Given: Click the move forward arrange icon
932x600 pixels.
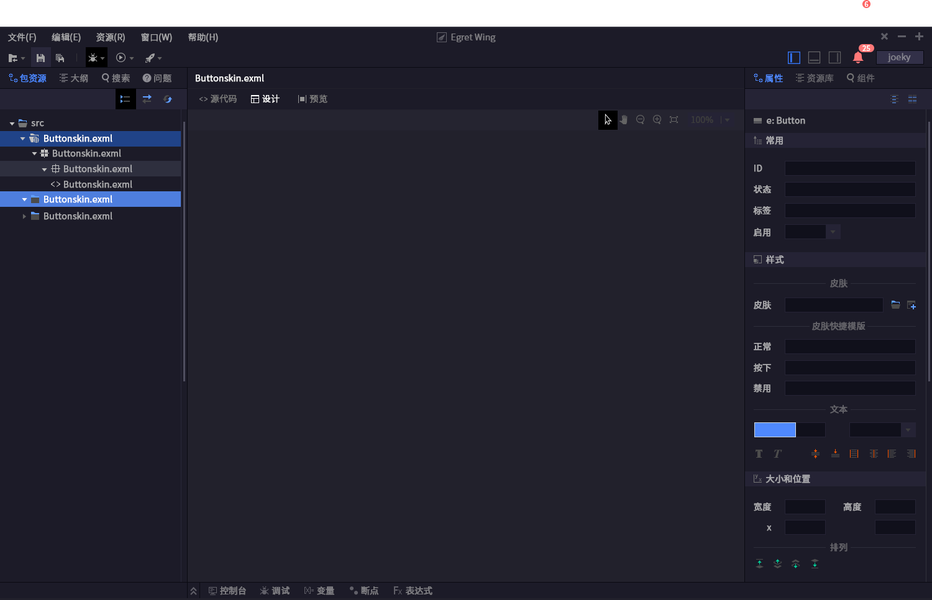Looking at the screenshot, I should click(x=777, y=564).
